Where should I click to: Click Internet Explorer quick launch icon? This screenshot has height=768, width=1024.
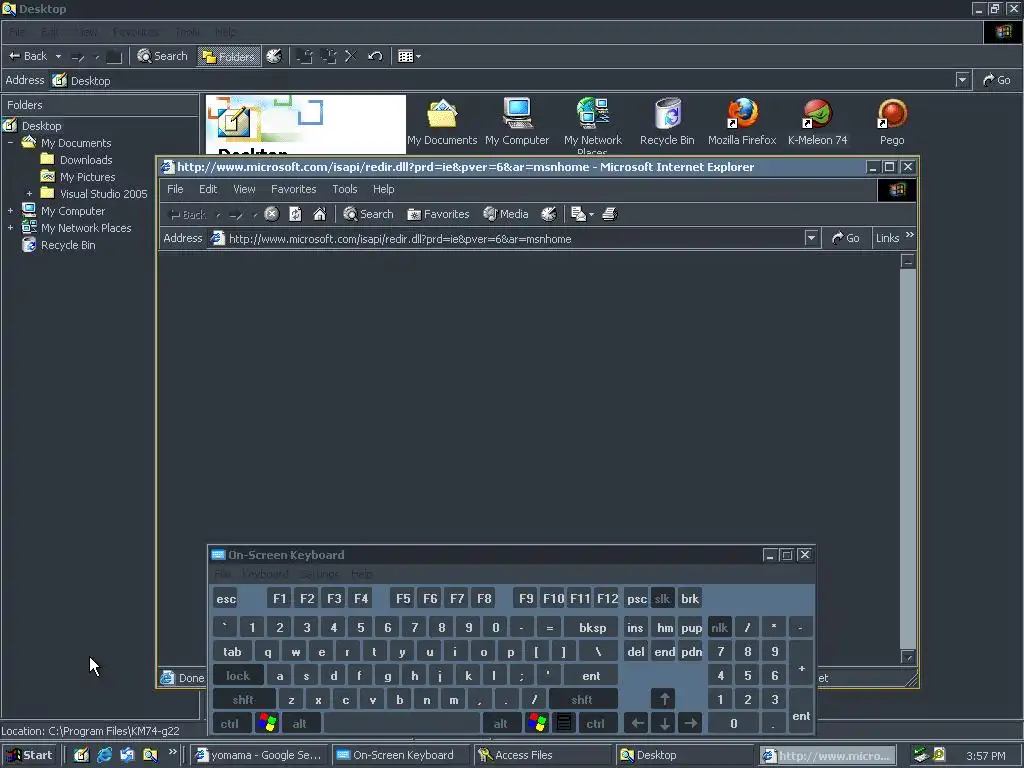coord(104,755)
